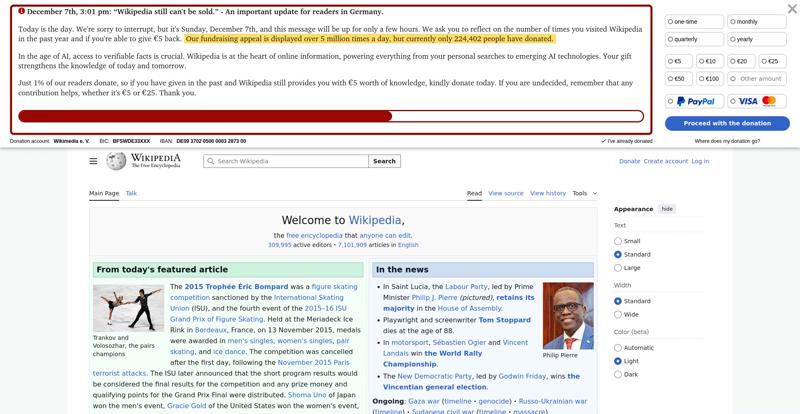Image resolution: width=800 pixels, height=414 pixels.
Task: Select the €20 donation amount
Action: coord(738,61)
